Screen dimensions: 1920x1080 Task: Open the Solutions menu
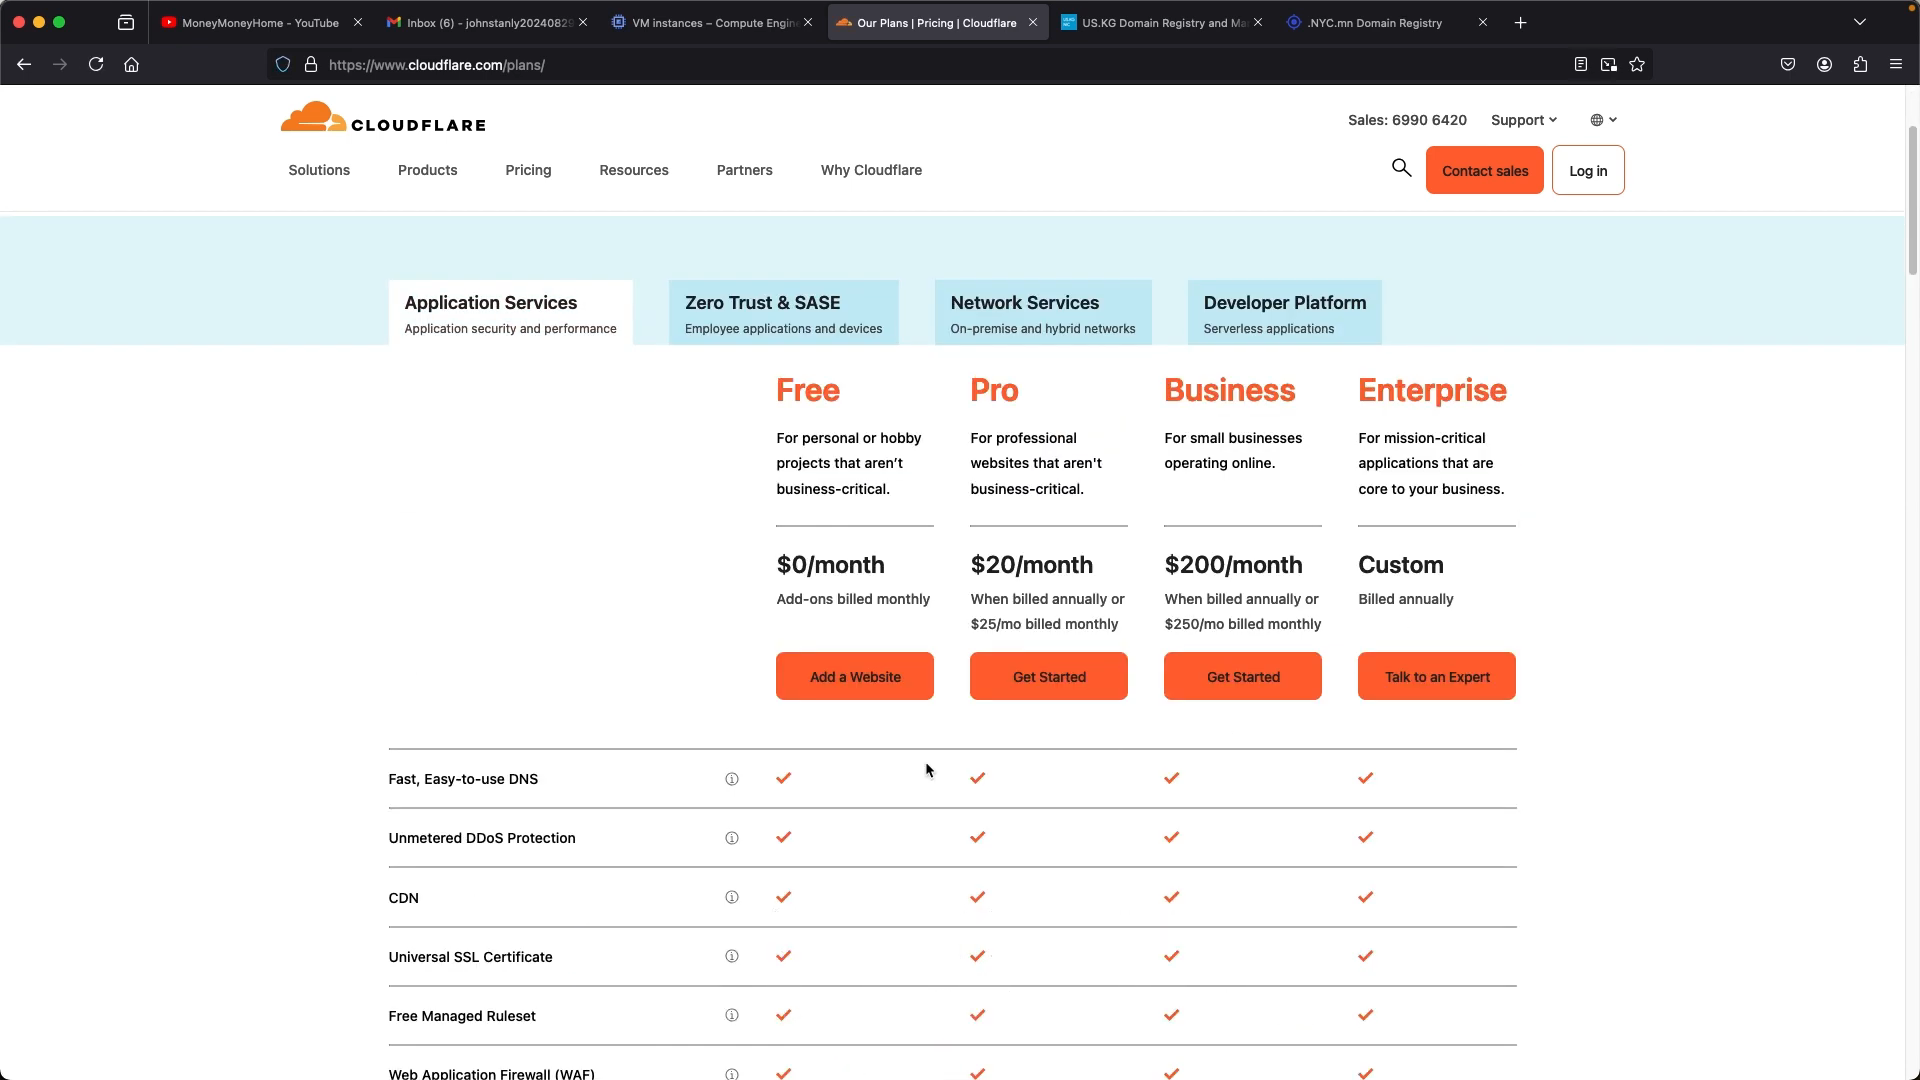pyautogui.click(x=319, y=170)
